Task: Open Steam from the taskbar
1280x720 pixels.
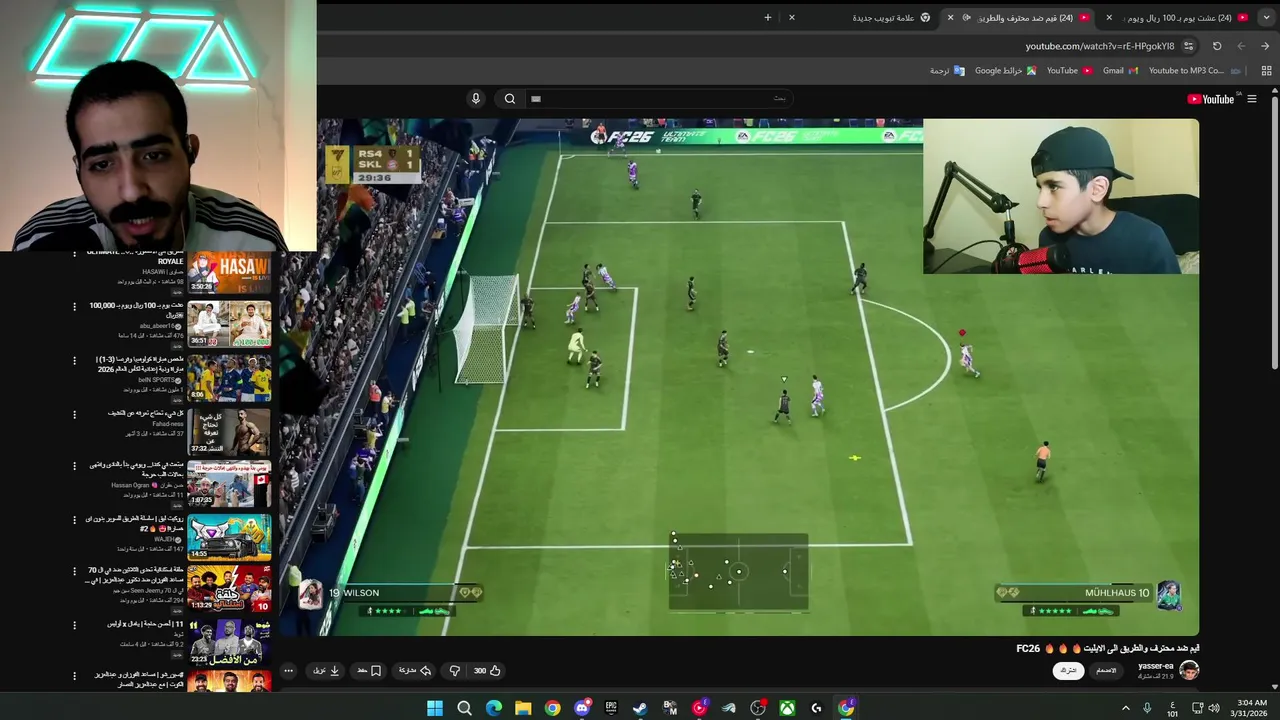Action: [x=640, y=708]
